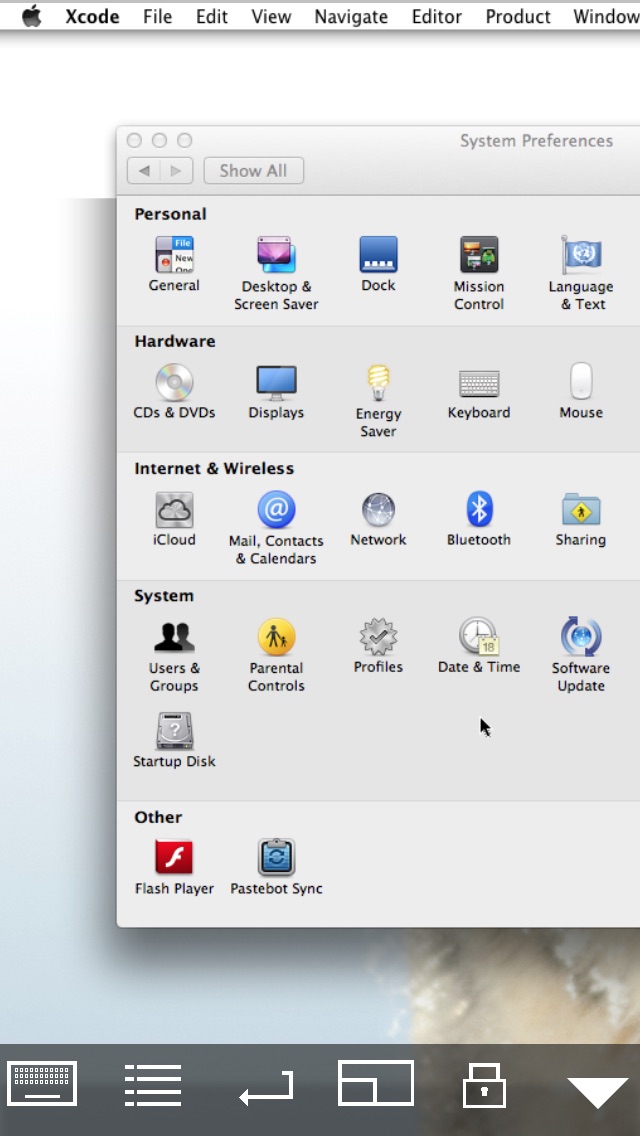Close the System Preferences window

click(134, 141)
